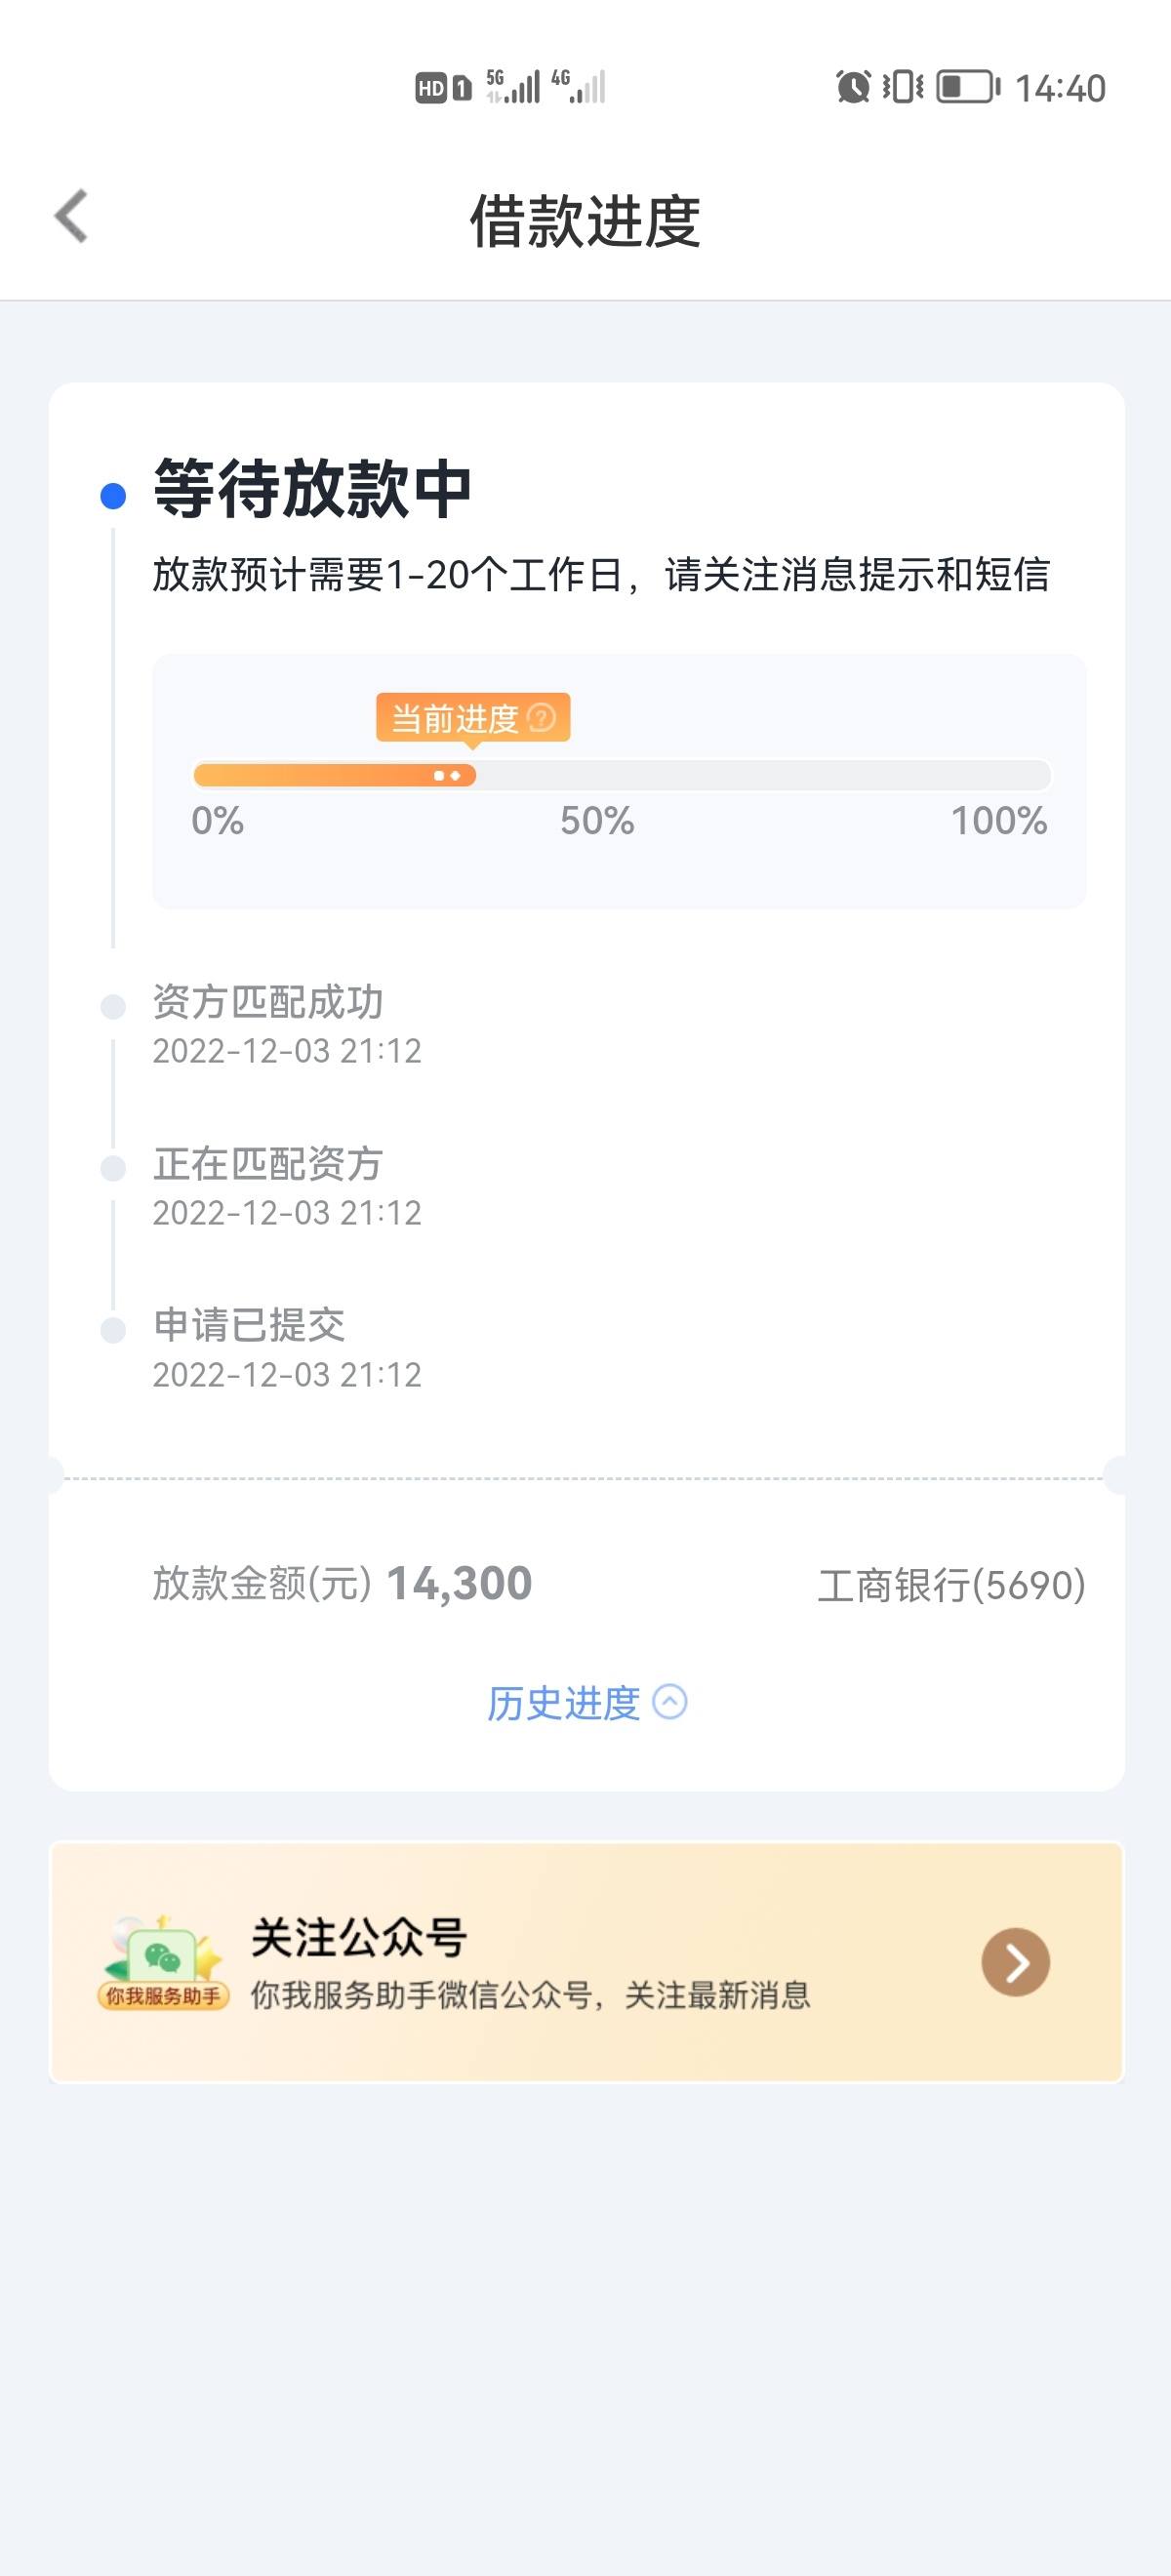Screen dimensions: 1171x2576
Task: Tap the 5G signal strength icon
Action: tap(513, 87)
